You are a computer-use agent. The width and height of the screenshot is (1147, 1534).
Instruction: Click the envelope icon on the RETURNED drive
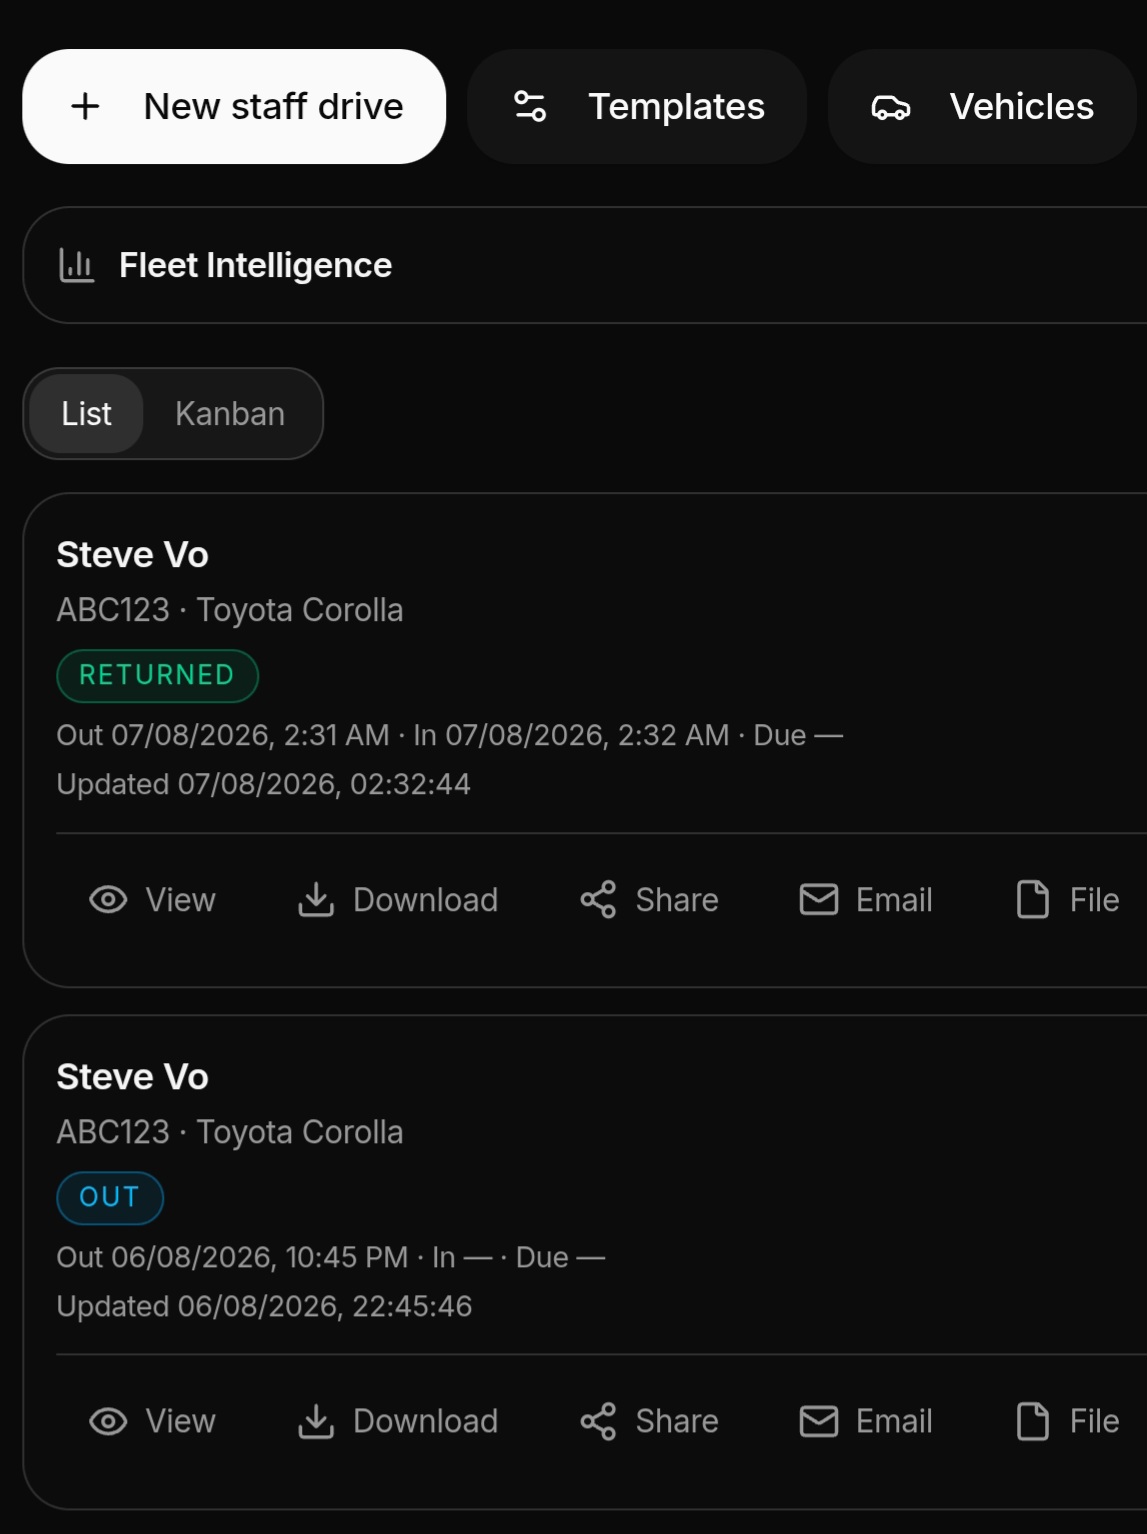(x=819, y=899)
